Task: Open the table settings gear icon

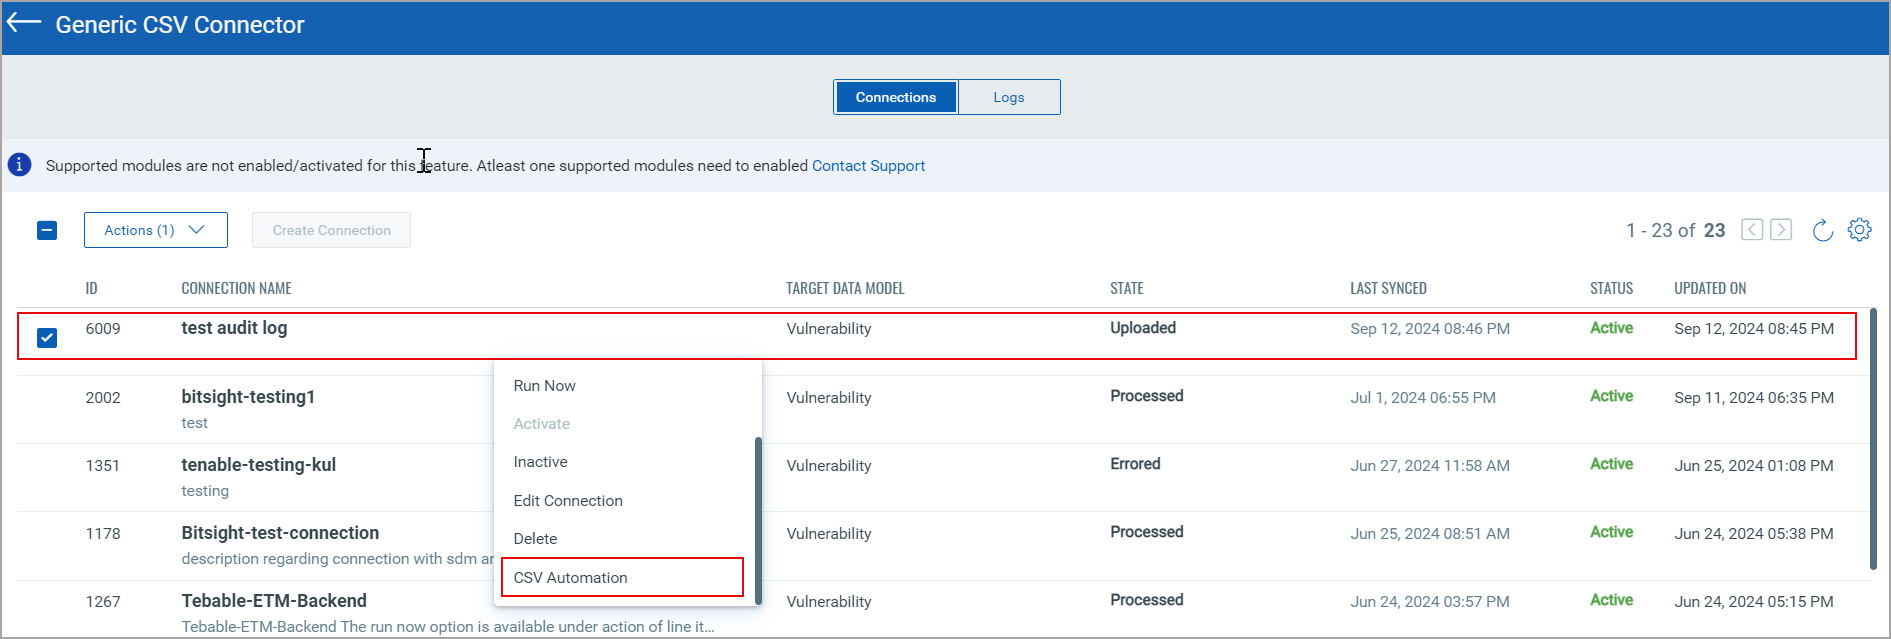Action: (1859, 230)
